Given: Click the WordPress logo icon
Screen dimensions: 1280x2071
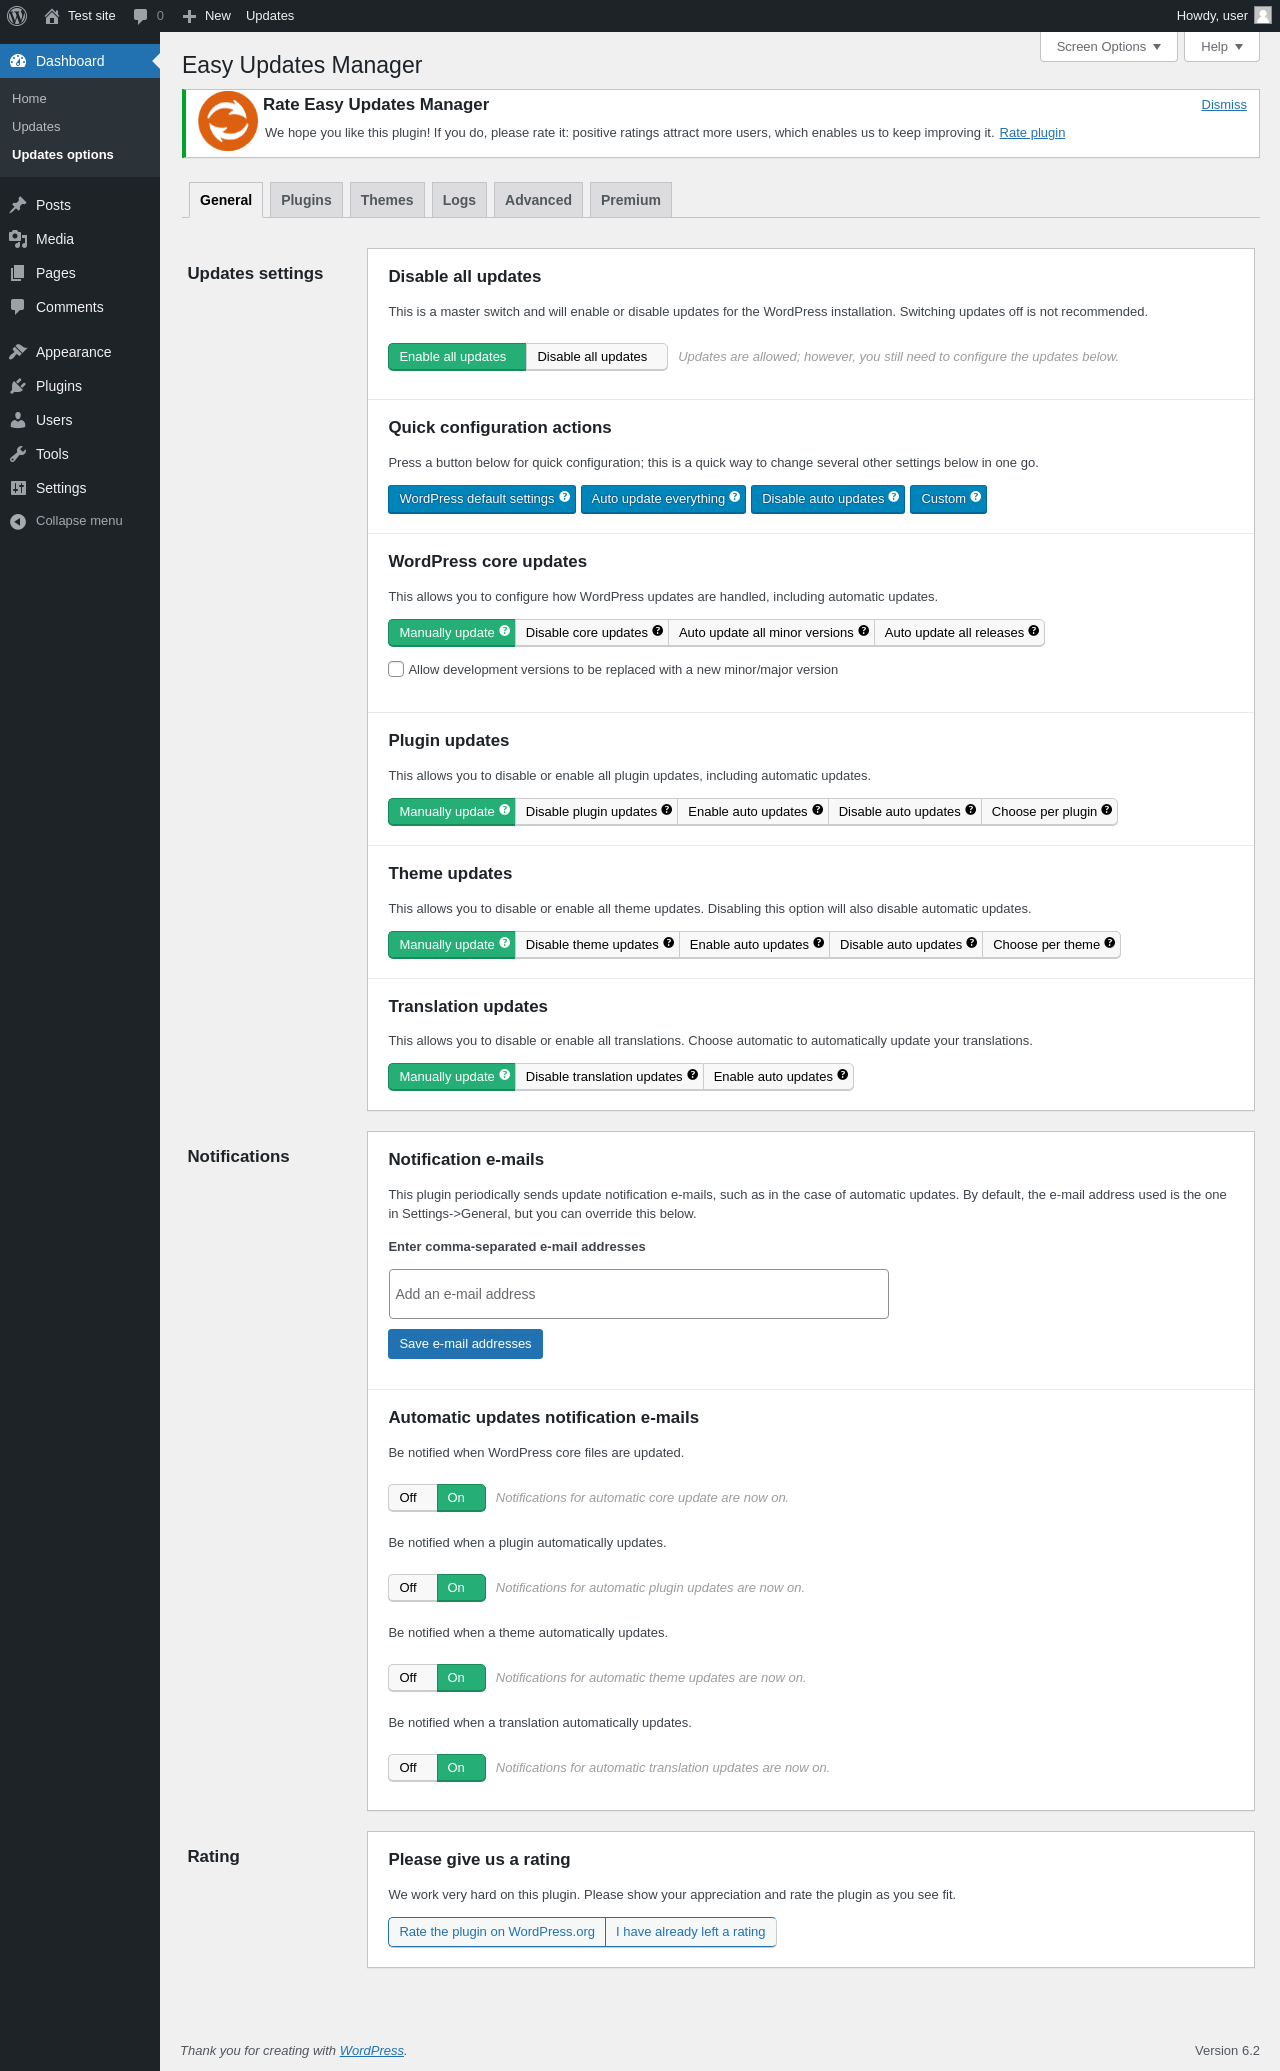Looking at the screenshot, I should click(x=17, y=16).
